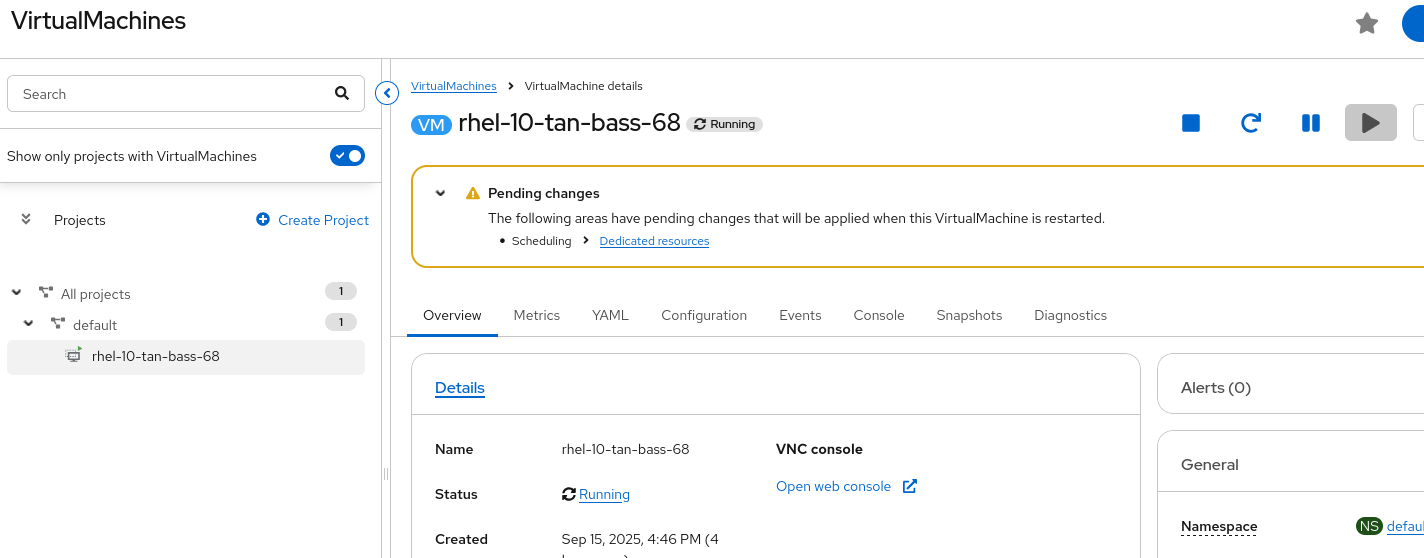Screen dimensions: 1424x558
Task: Open the Snapshots tab
Action: click(x=968, y=315)
